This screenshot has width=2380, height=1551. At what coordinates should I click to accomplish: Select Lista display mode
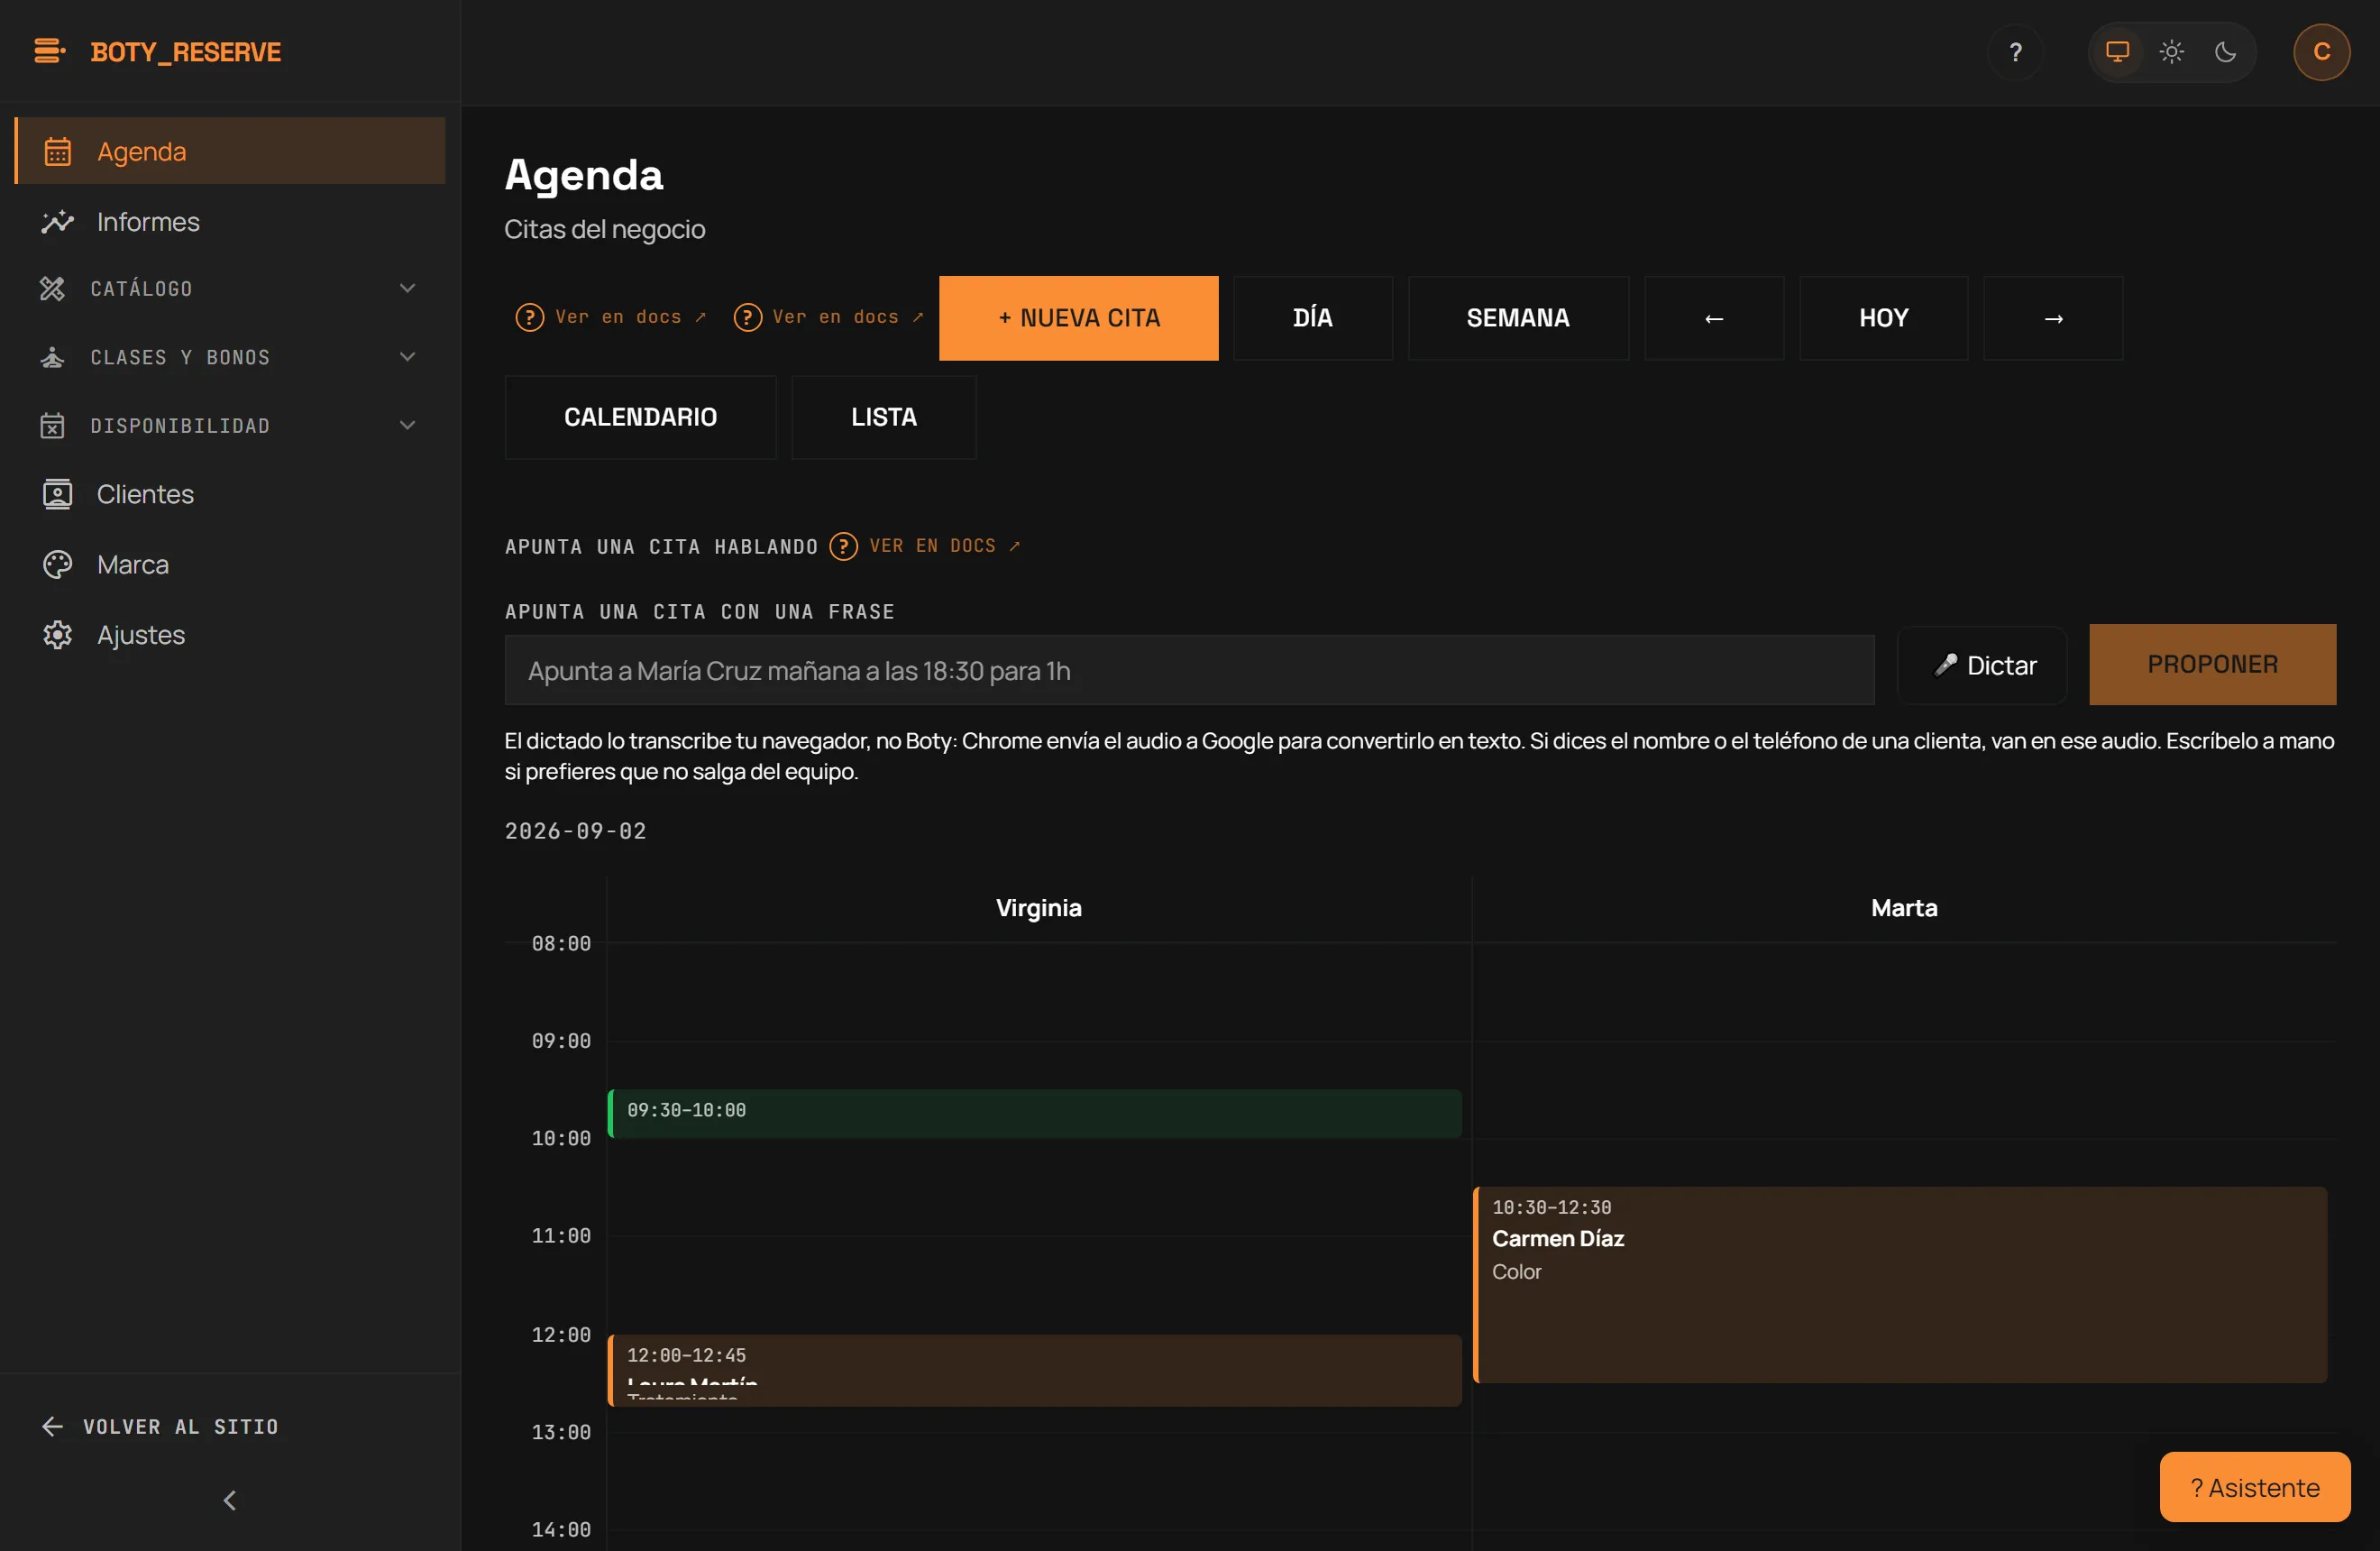(x=883, y=417)
